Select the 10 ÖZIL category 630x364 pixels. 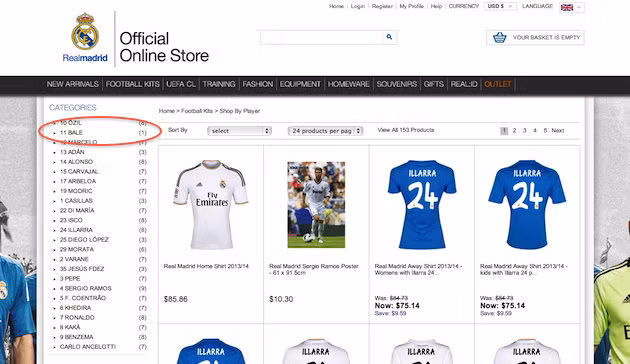coord(71,123)
